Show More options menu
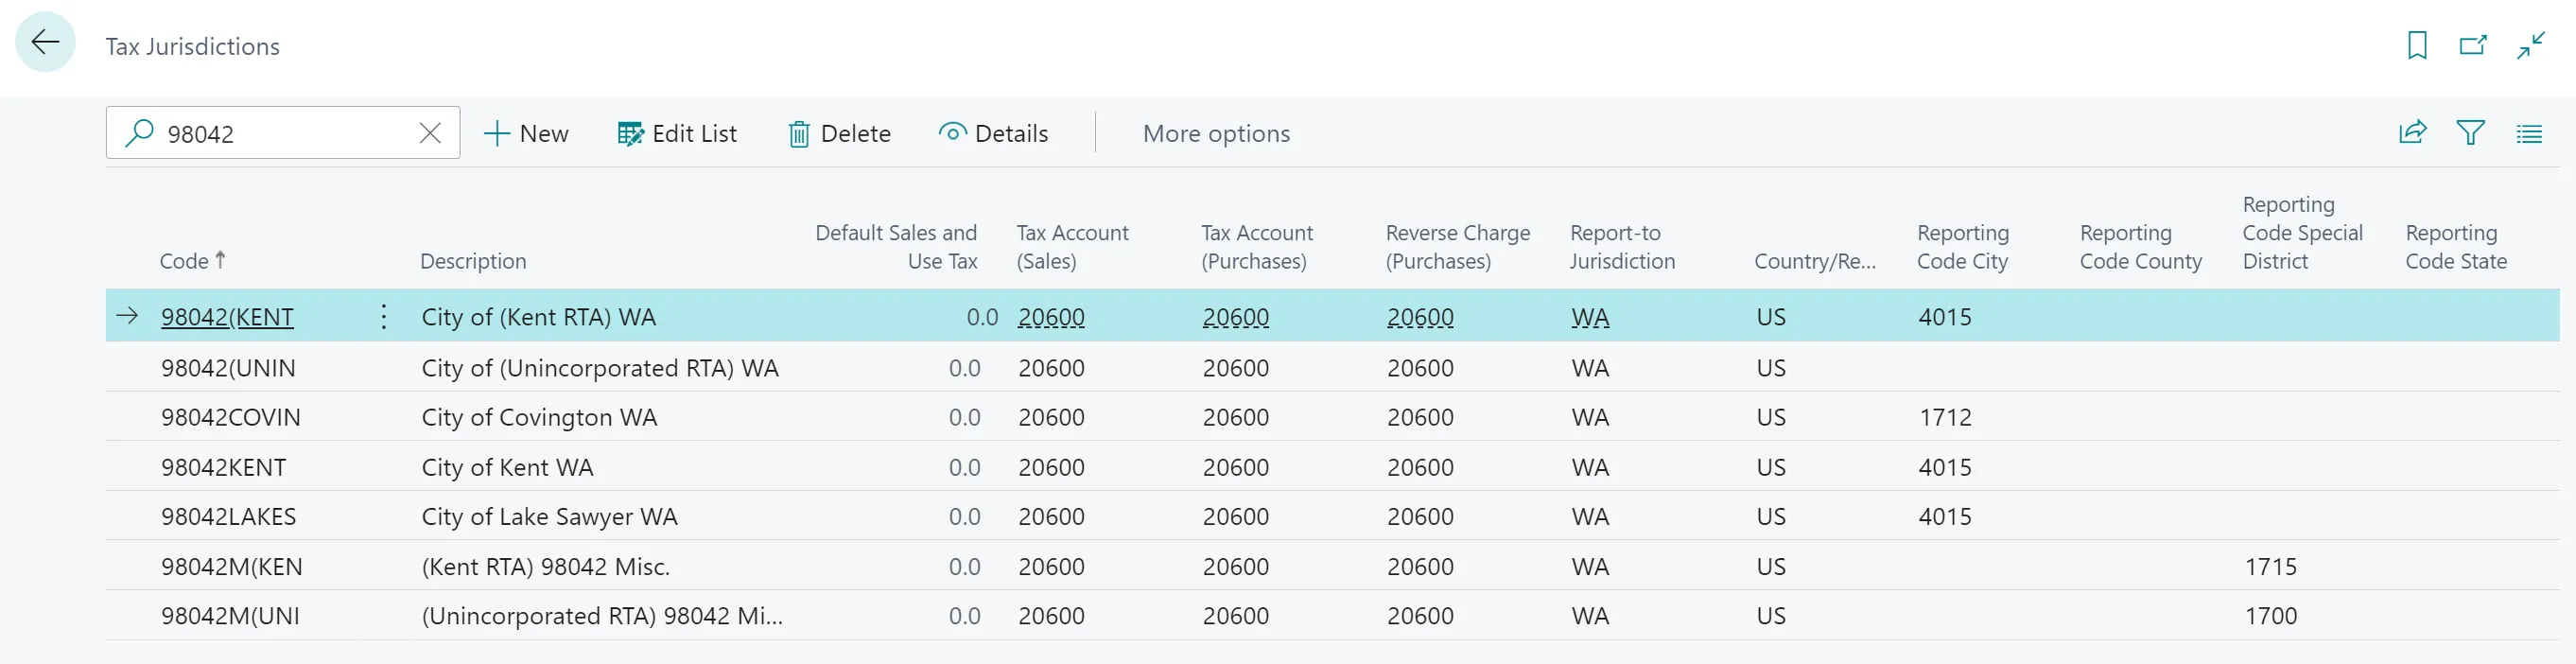The width and height of the screenshot is (2576, 664). pyautogui.click(x=1216, y=133)
